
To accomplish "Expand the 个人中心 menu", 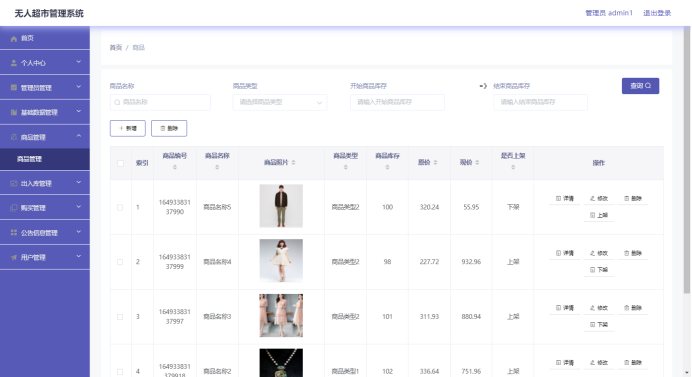I will (45, 63).
